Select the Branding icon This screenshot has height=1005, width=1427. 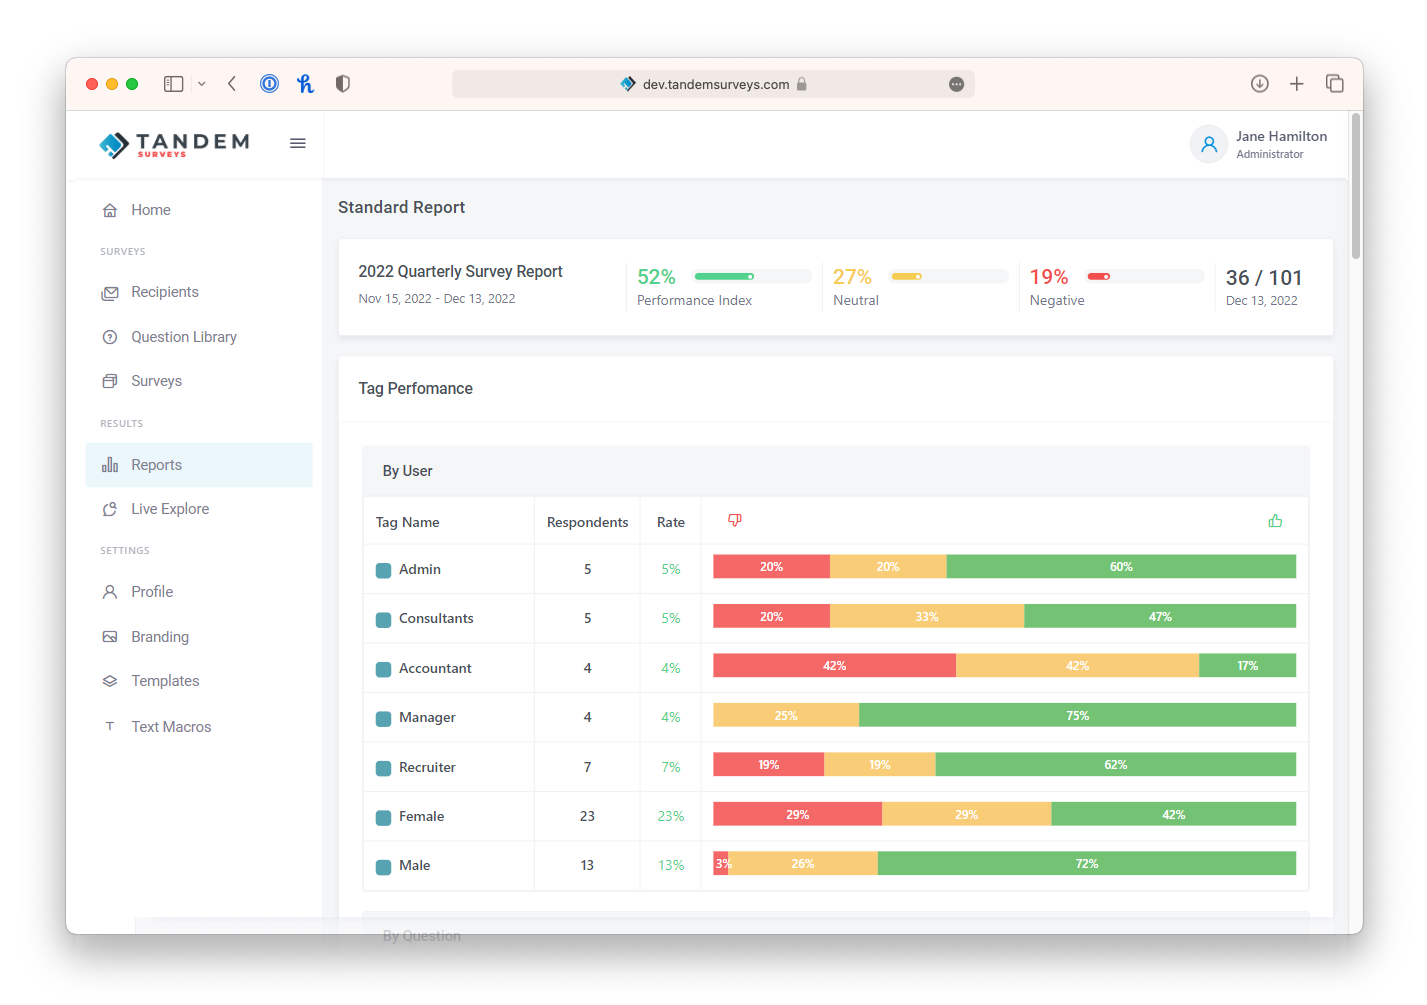pyautogui.click(x=110, y=636)
